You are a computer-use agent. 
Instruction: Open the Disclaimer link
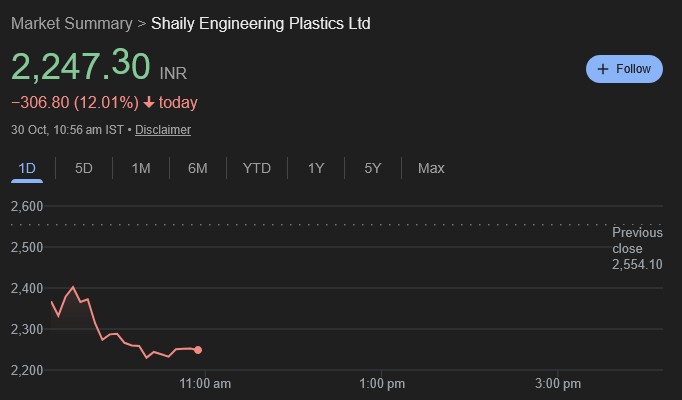[163, 130]
